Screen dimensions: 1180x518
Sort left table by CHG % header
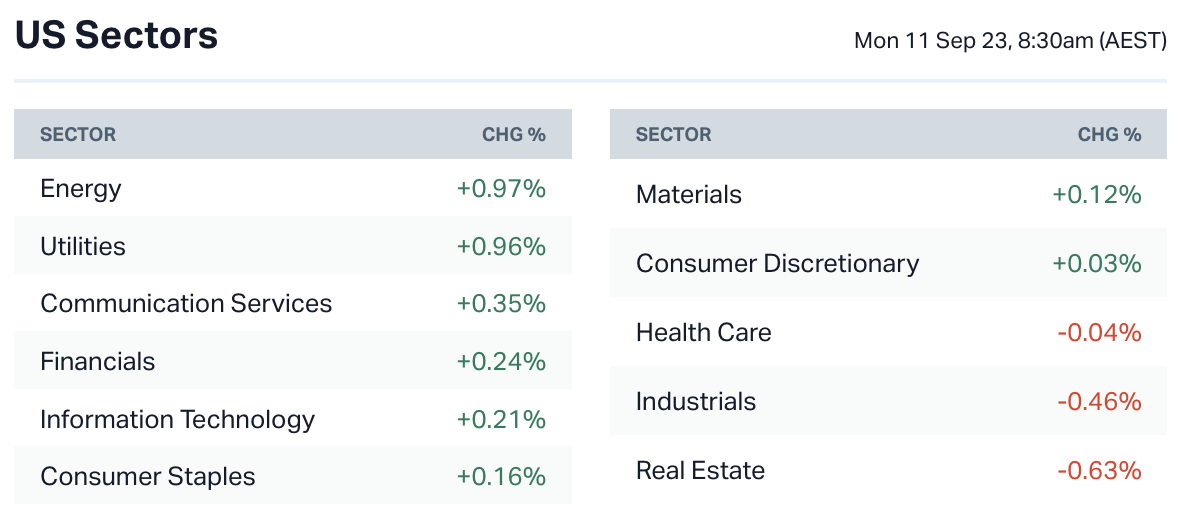(x=514, y=134)
